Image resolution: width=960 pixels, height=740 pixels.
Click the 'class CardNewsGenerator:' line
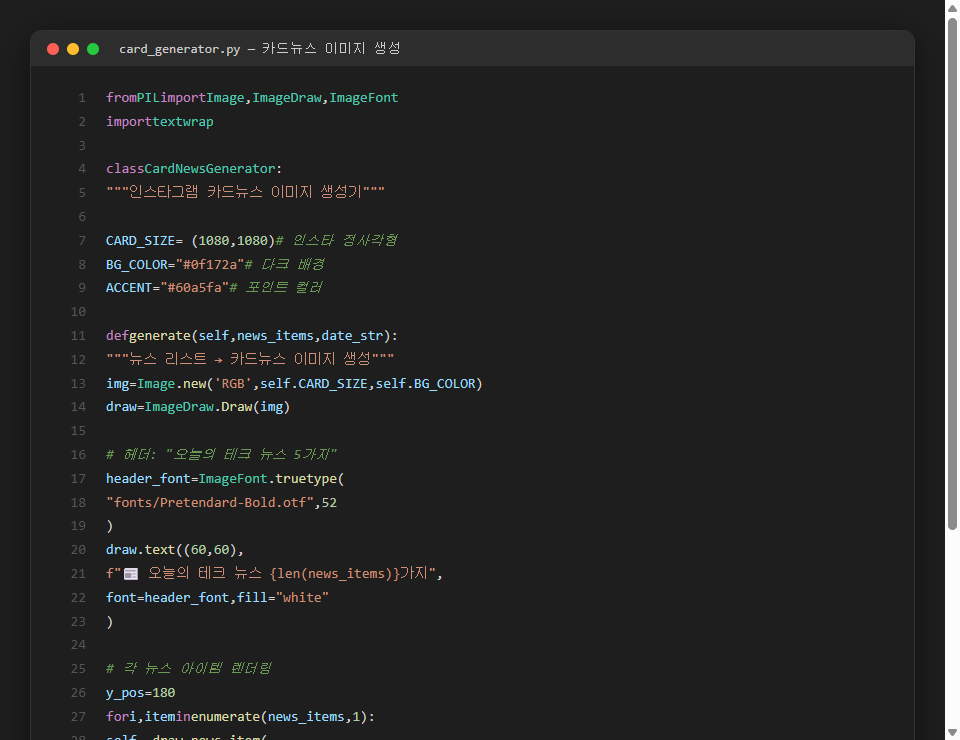point(194,169)
